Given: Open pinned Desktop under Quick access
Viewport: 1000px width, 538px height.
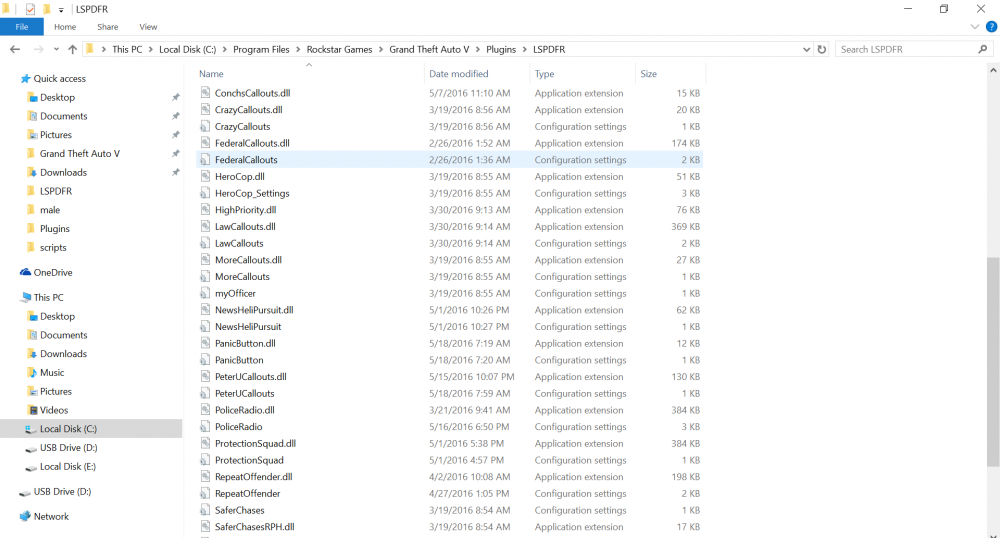Looking at the screenshot, I should 57,98.
